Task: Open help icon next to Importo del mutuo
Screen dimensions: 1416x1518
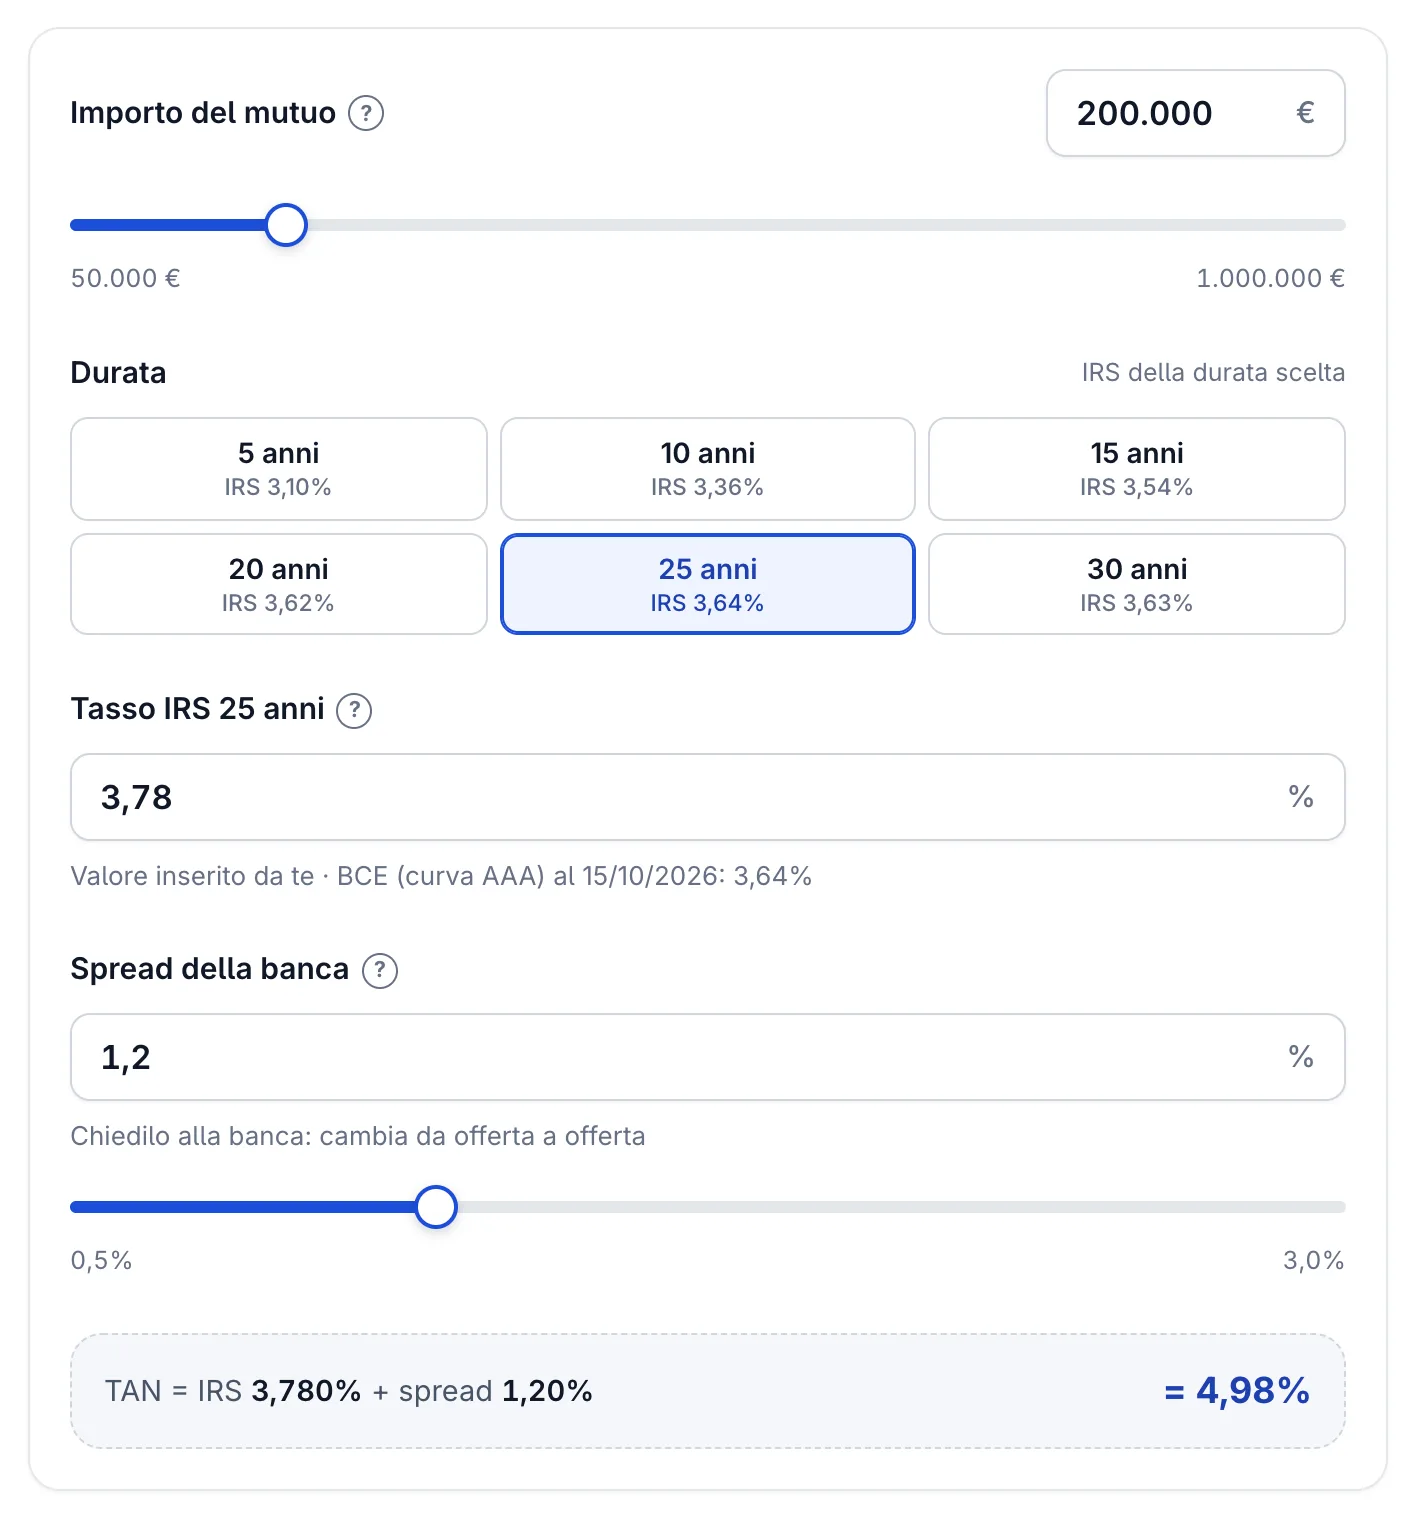Action: coord(366,113)
